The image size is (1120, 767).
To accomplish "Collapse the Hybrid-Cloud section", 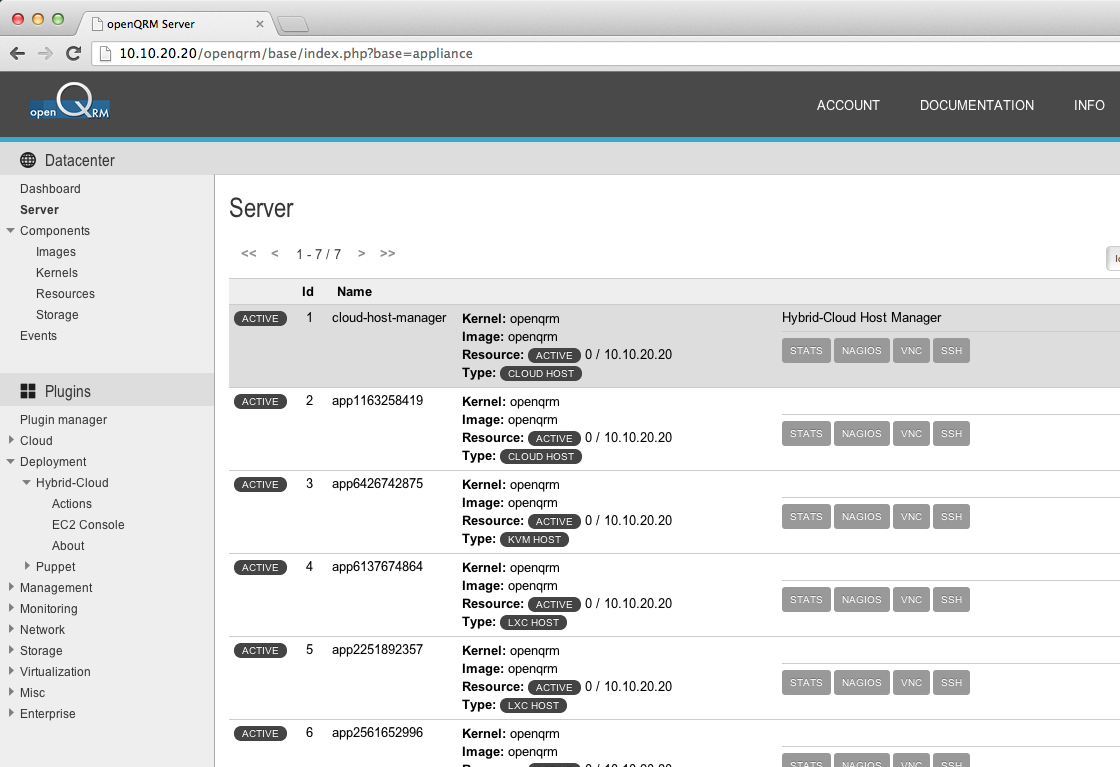I will (27, 482).
